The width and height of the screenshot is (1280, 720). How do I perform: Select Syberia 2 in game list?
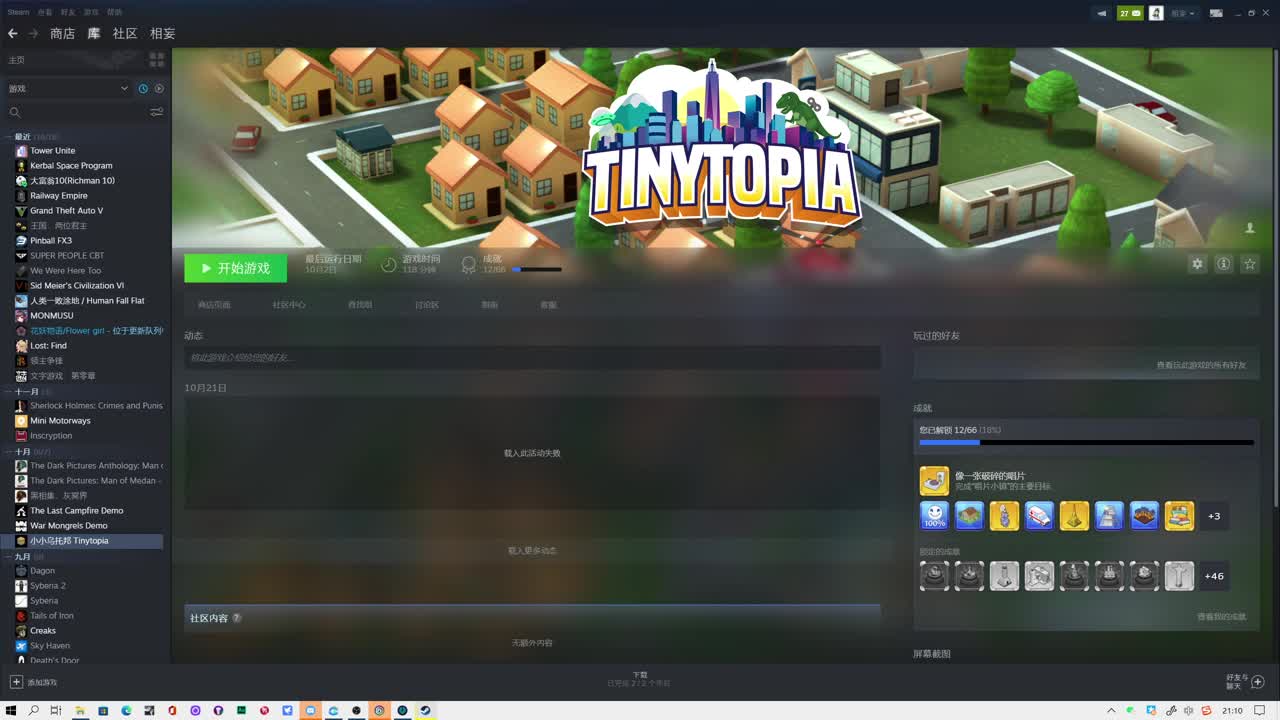click(x=48, y=586)
